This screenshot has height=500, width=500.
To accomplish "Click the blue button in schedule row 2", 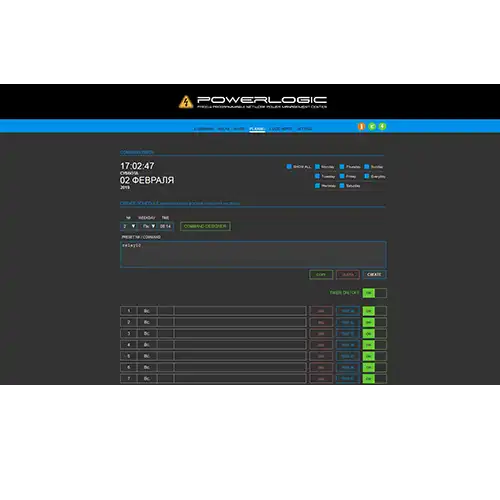I will pos(348,322).
